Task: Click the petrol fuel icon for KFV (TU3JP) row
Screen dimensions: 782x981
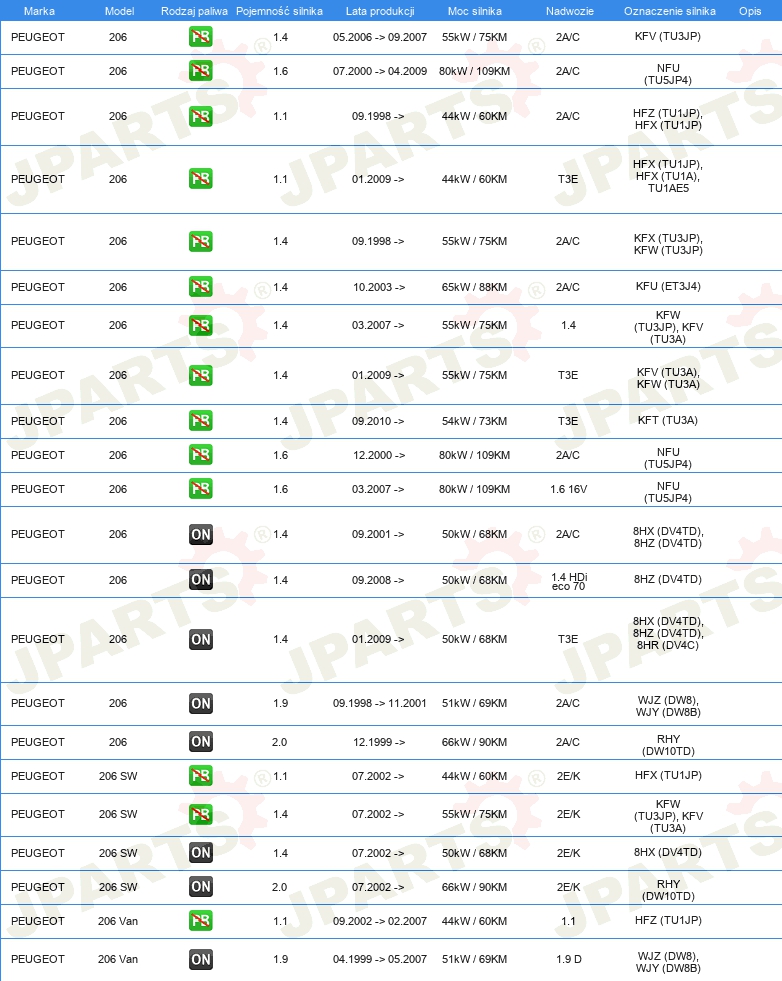Action: pyautogui.click(x=201, y=37)
